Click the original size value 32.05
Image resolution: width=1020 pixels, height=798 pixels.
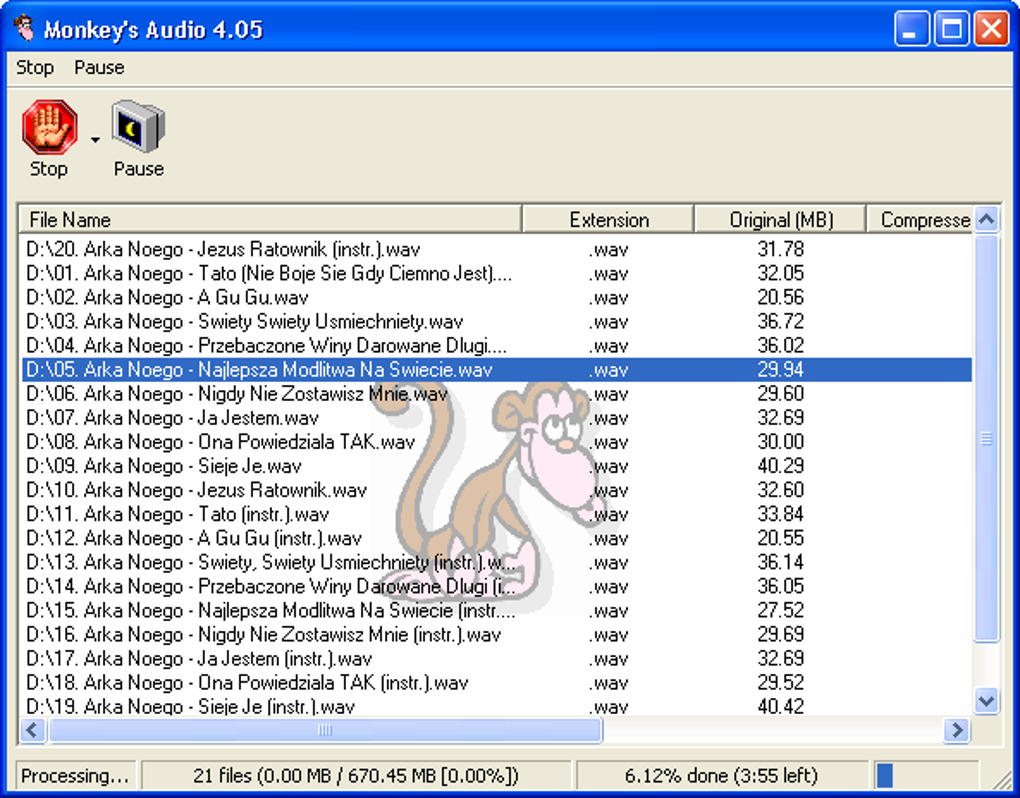coord(781,273)
